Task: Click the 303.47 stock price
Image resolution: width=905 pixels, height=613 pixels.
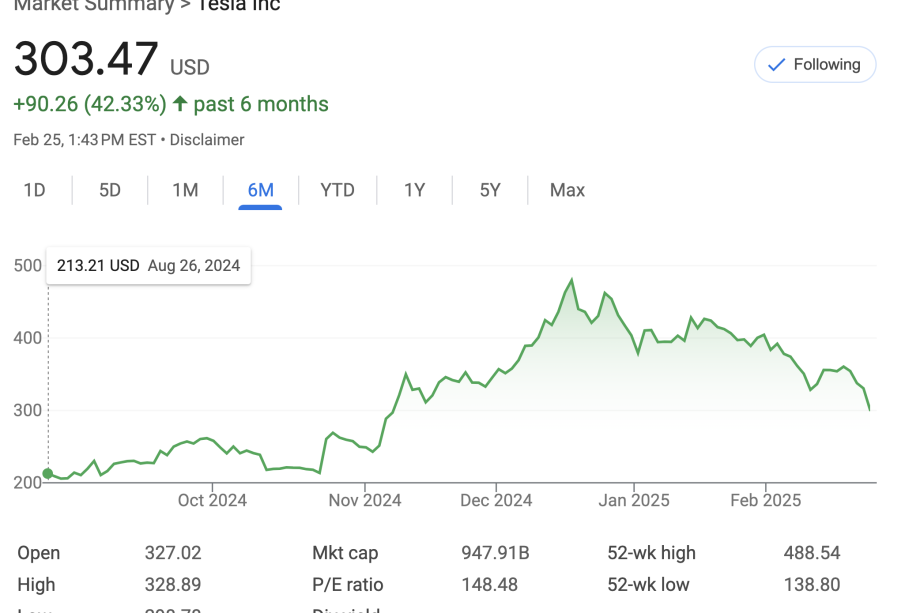Action: pos(86,58)
